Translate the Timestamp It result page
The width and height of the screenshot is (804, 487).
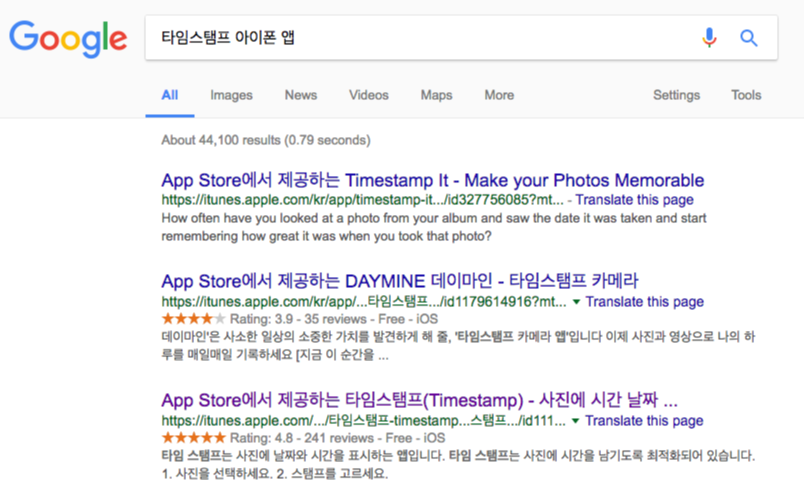click(x=634, y=200)
